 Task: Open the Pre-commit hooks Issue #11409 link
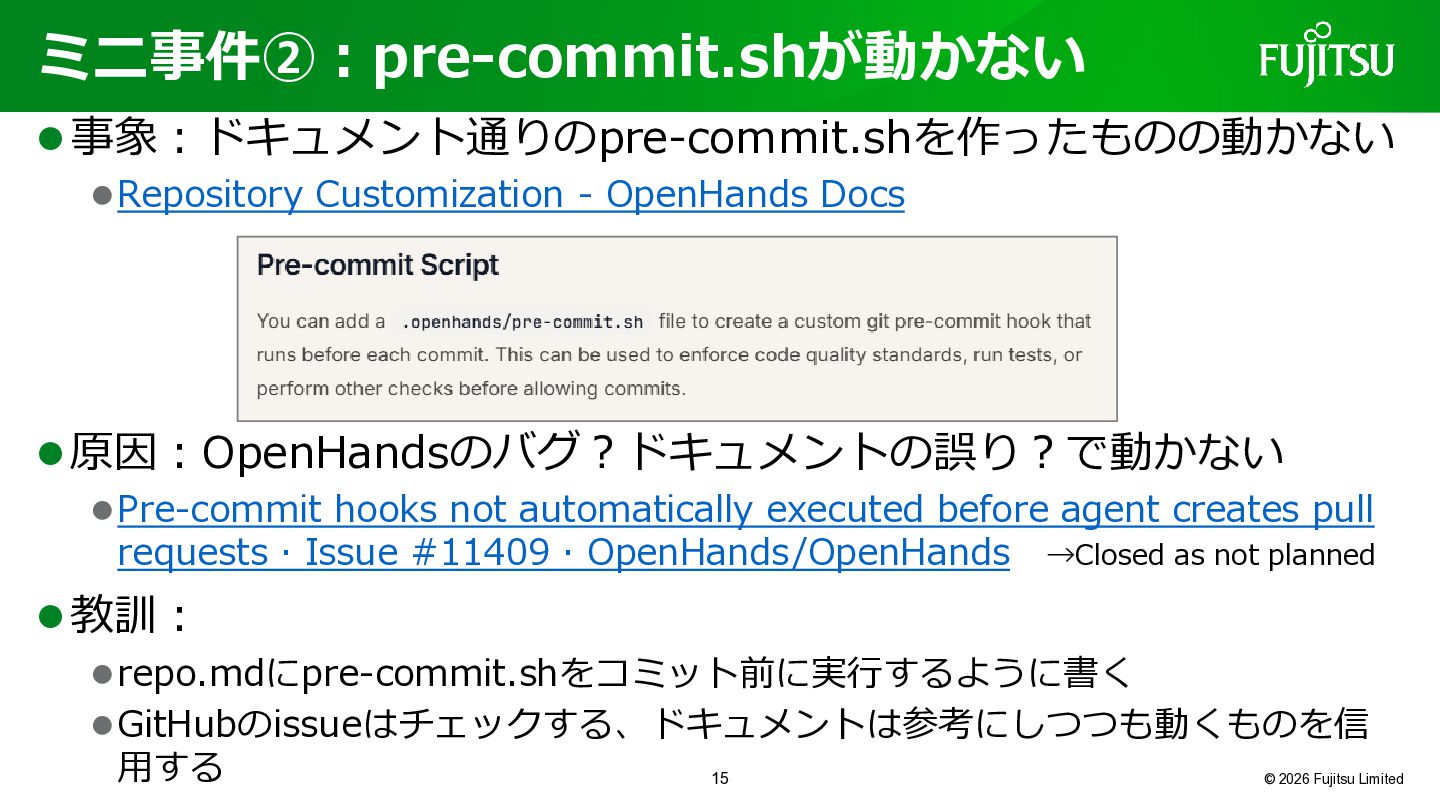[745, 531]
